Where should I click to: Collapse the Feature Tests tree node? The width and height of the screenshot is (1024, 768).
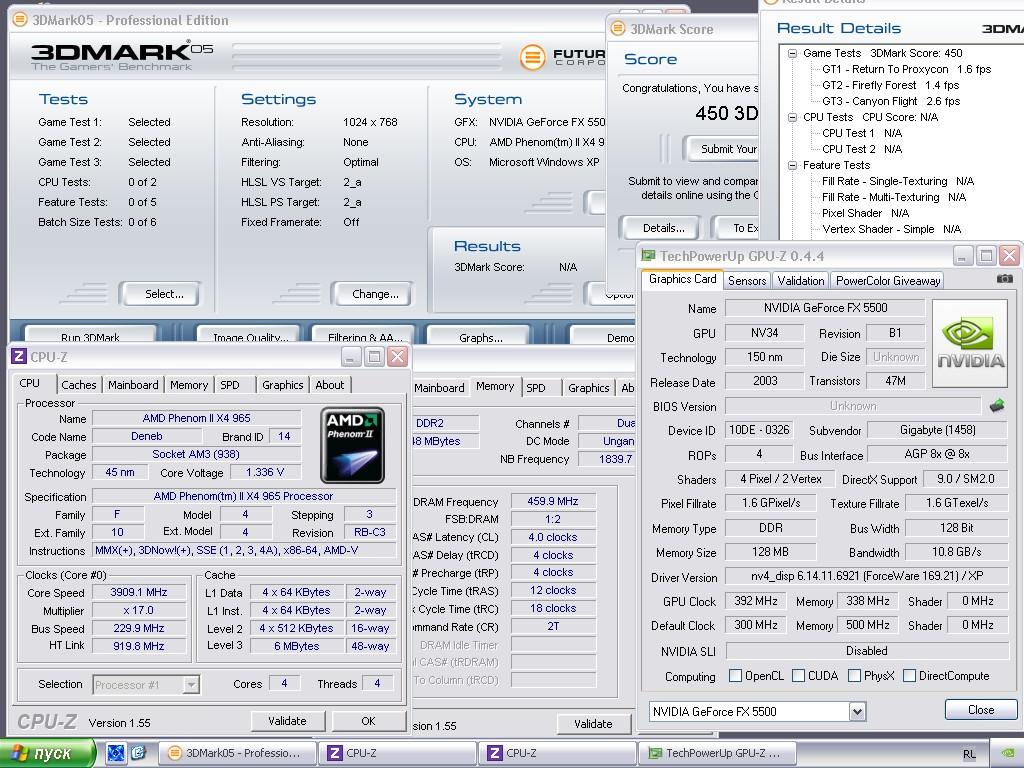tap(792, 165)
